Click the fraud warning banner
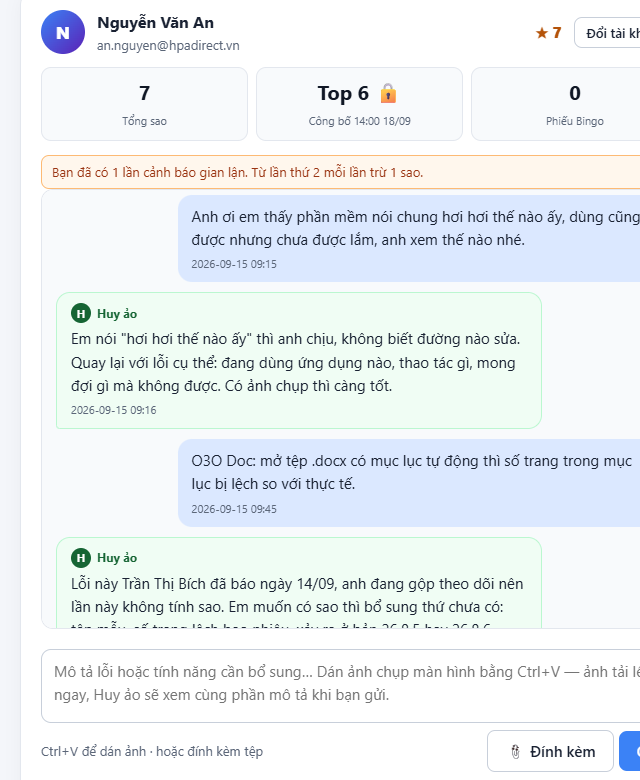640x780 pixels. (x=340, y=172)
